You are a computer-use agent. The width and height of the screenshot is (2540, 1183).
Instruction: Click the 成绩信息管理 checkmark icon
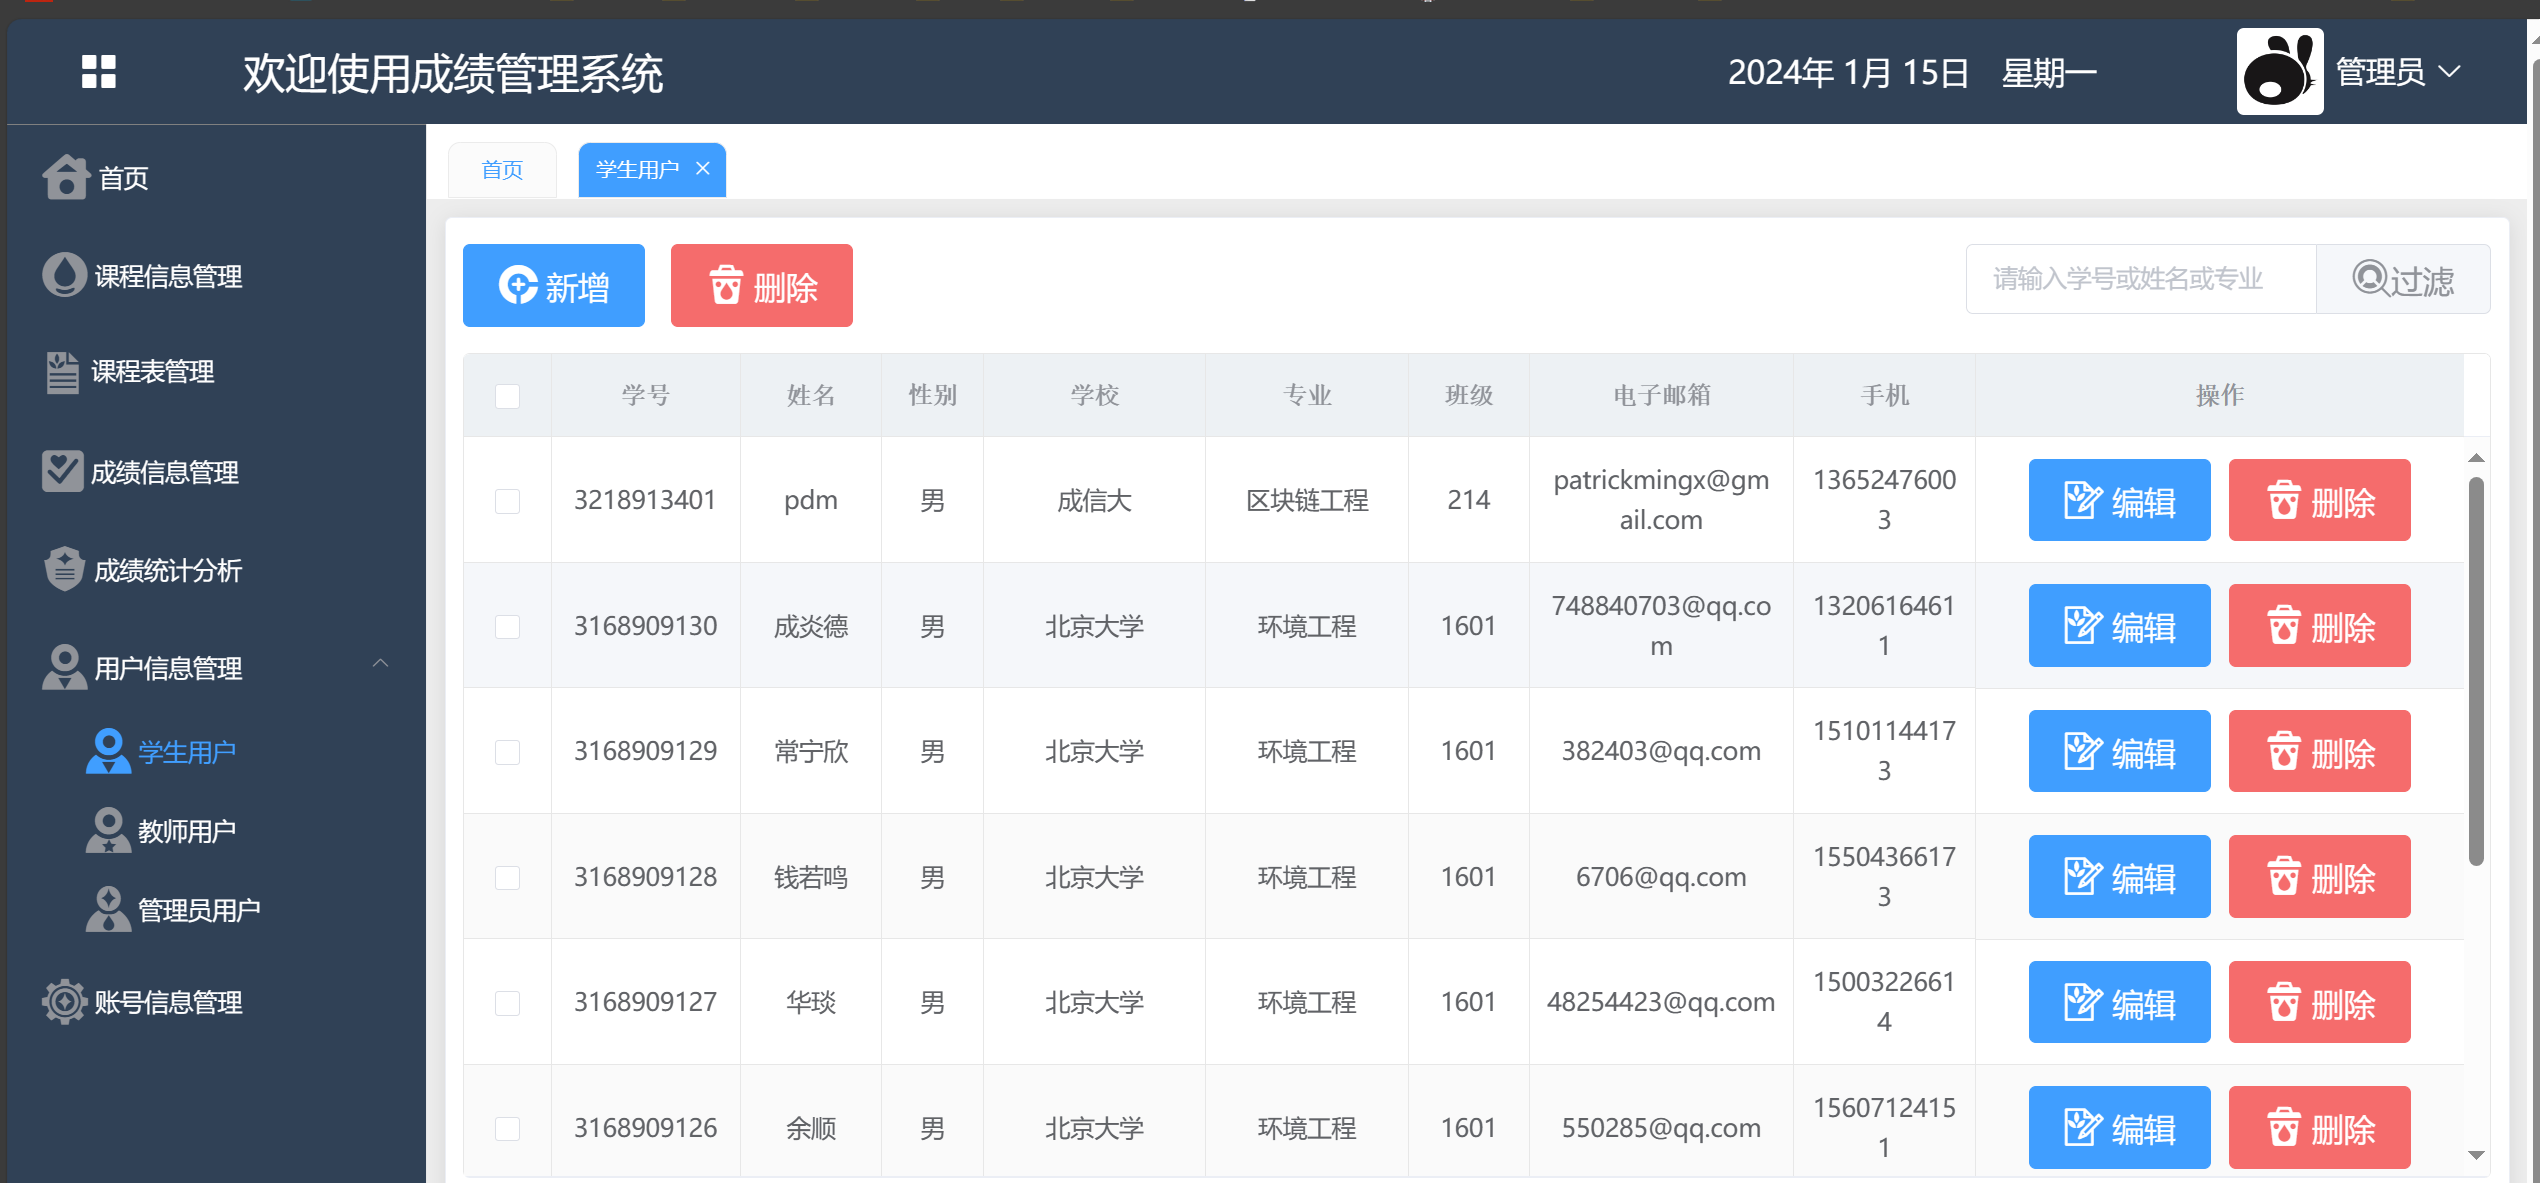coord(62,471)
